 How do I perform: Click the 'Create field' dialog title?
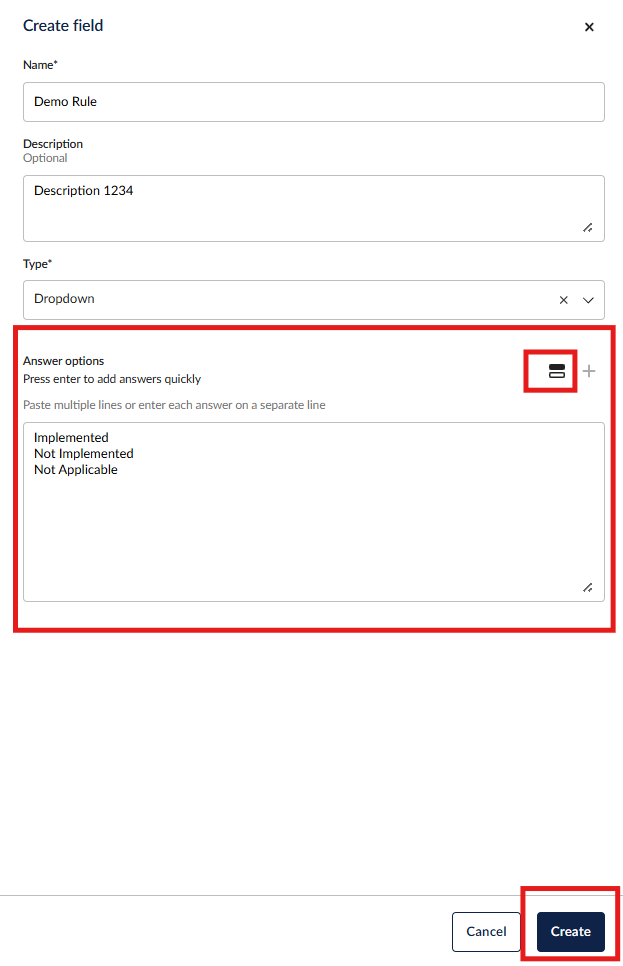[63, 25]
